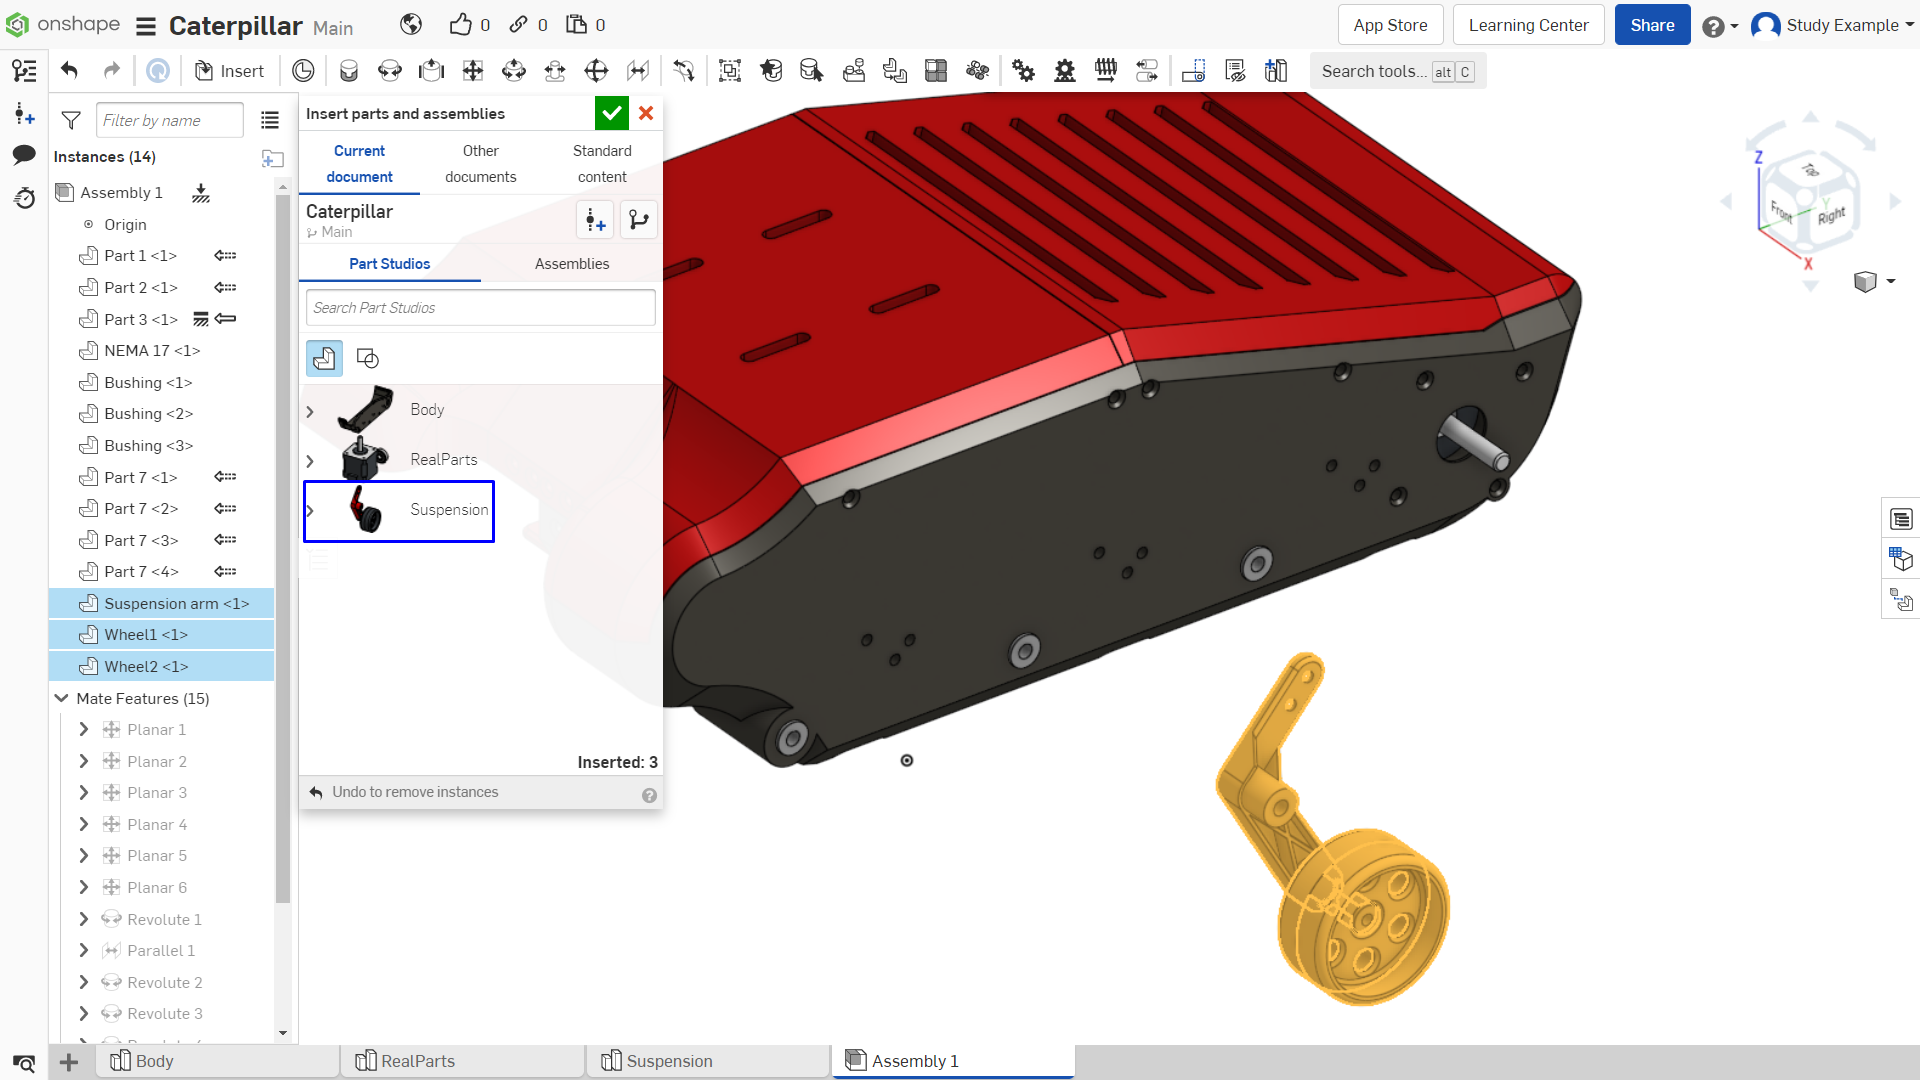Expand the Revolute 1 mate

click(84, 919)
